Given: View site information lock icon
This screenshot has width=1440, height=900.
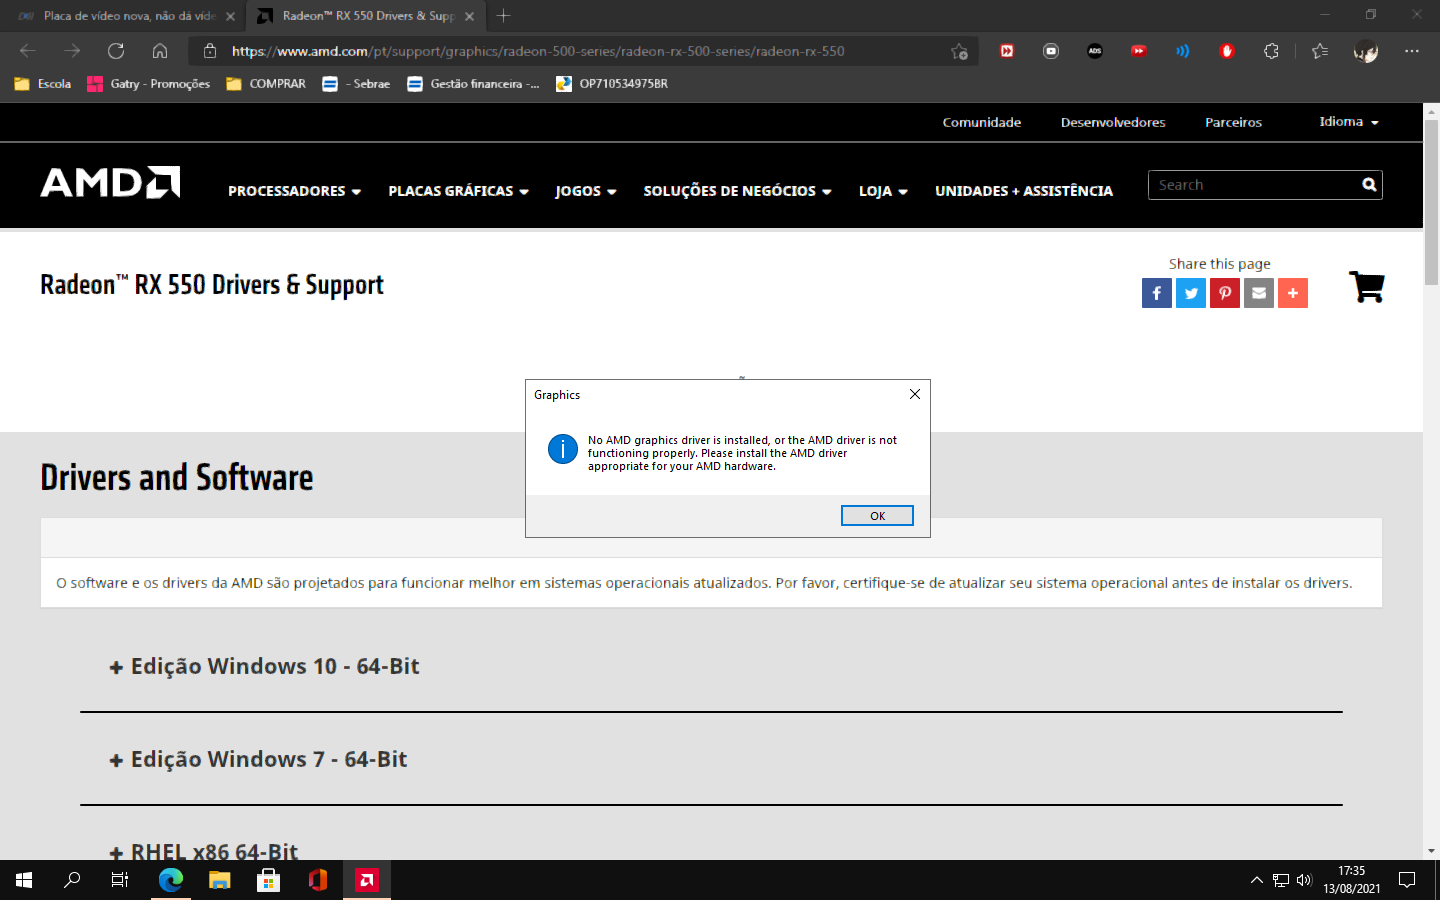Looking at the screenshot, I should pos(209,51).
